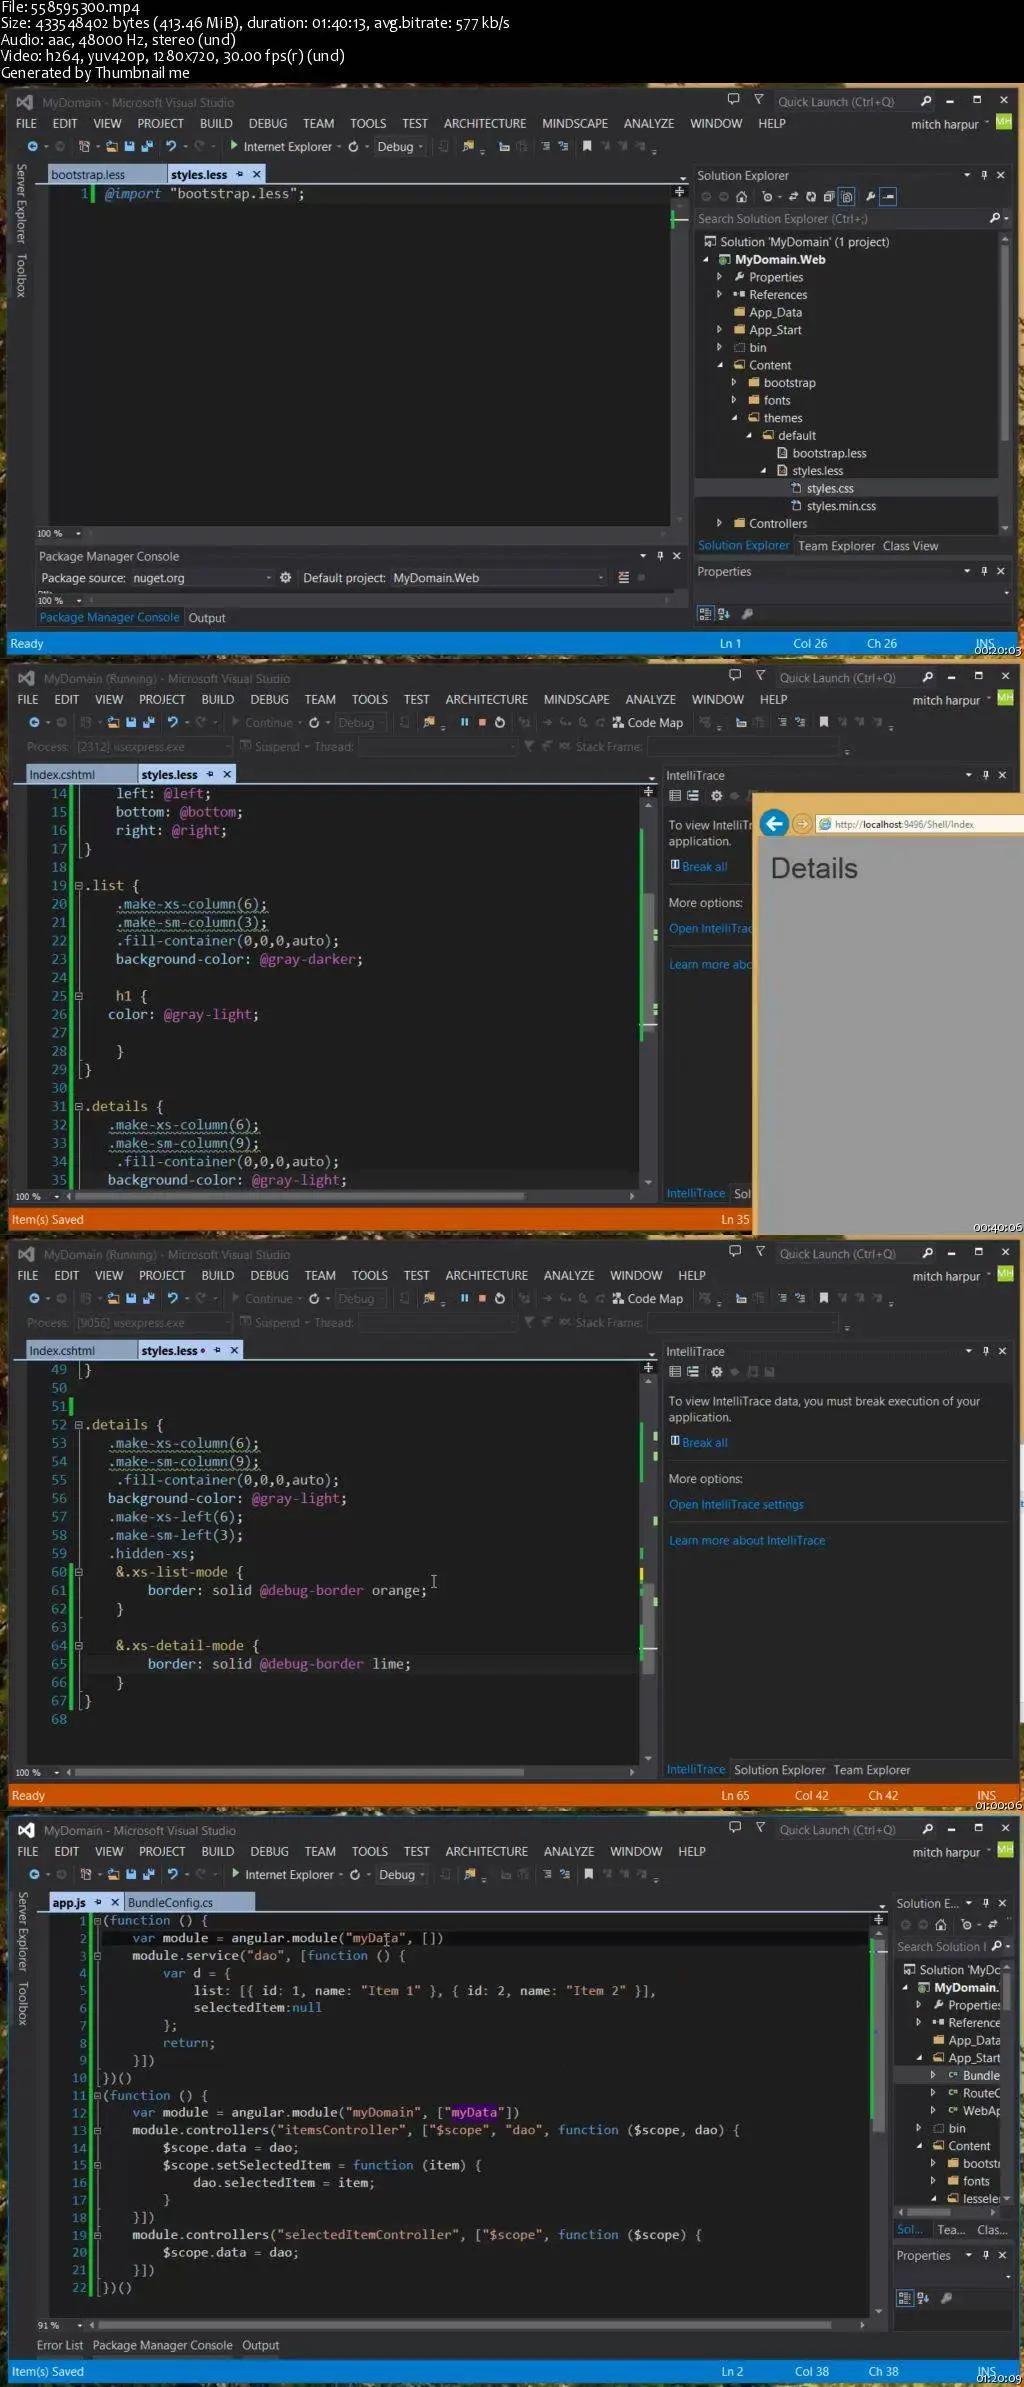Open Package source nuget.org dropdown
This screenshot has height=2387, width=1024.
coord(203,578)
